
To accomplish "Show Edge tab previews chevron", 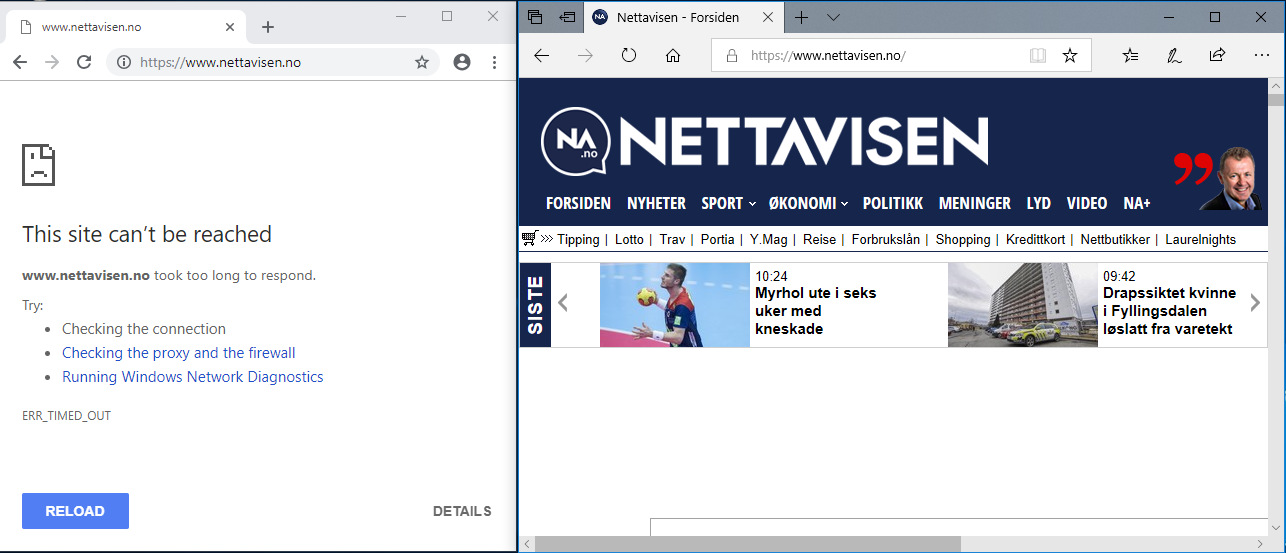I will click(833, 17).
